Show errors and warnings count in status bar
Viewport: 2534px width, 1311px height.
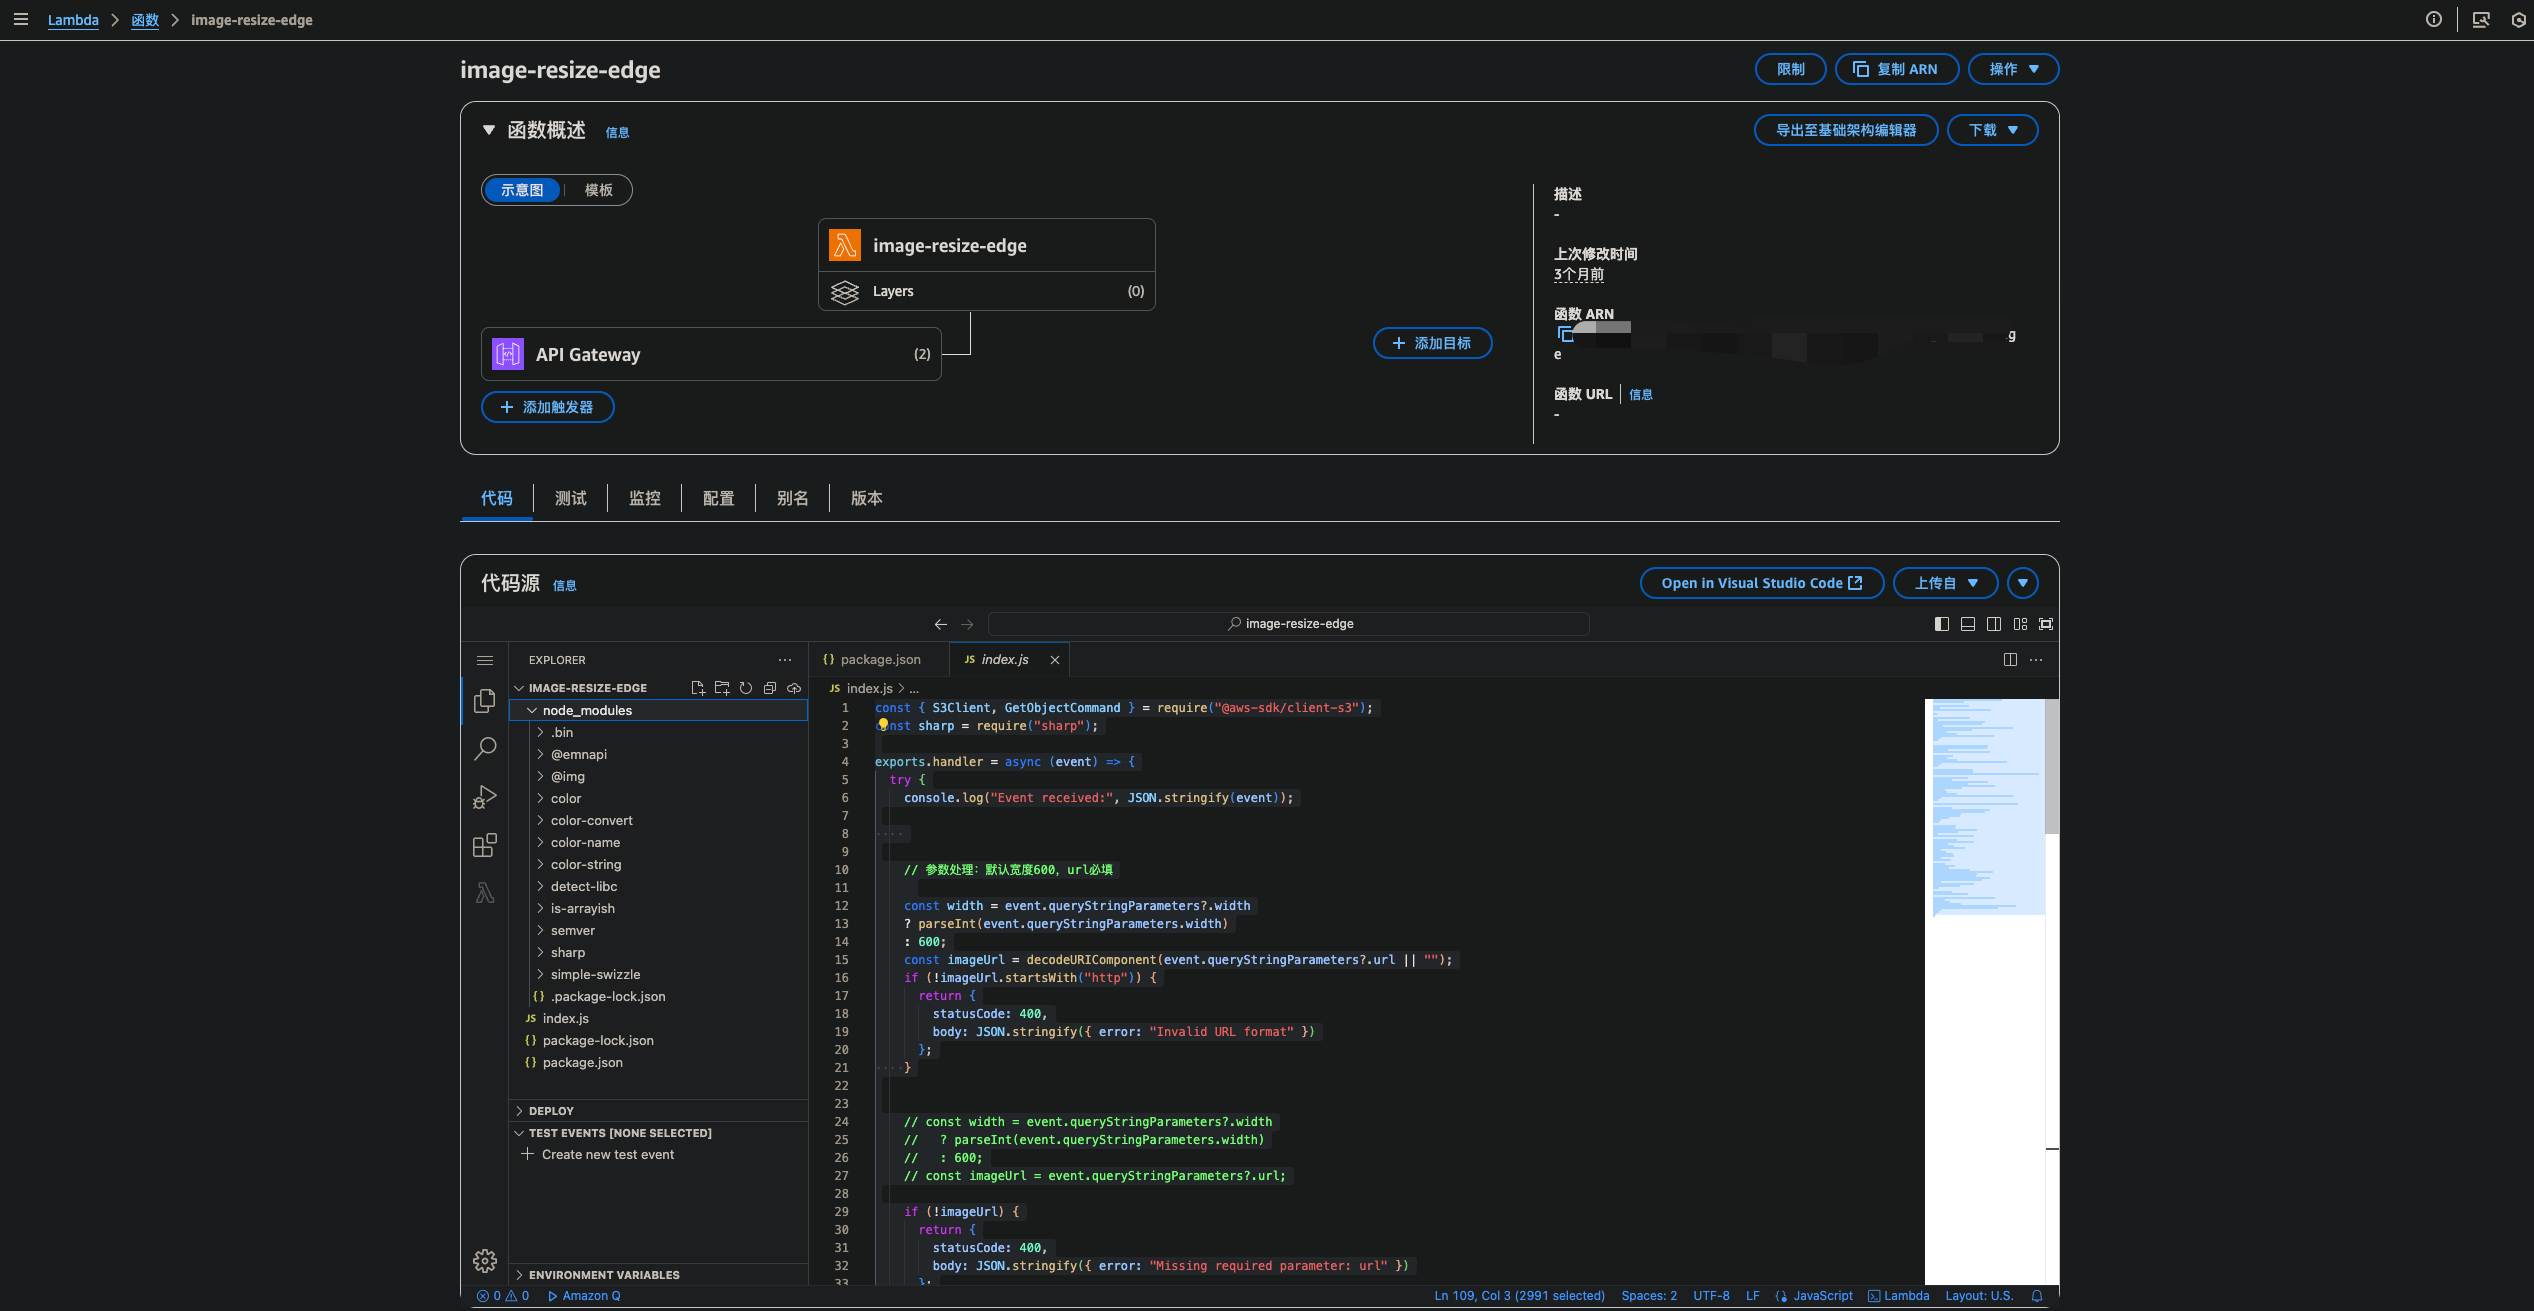coord(503,1296)
